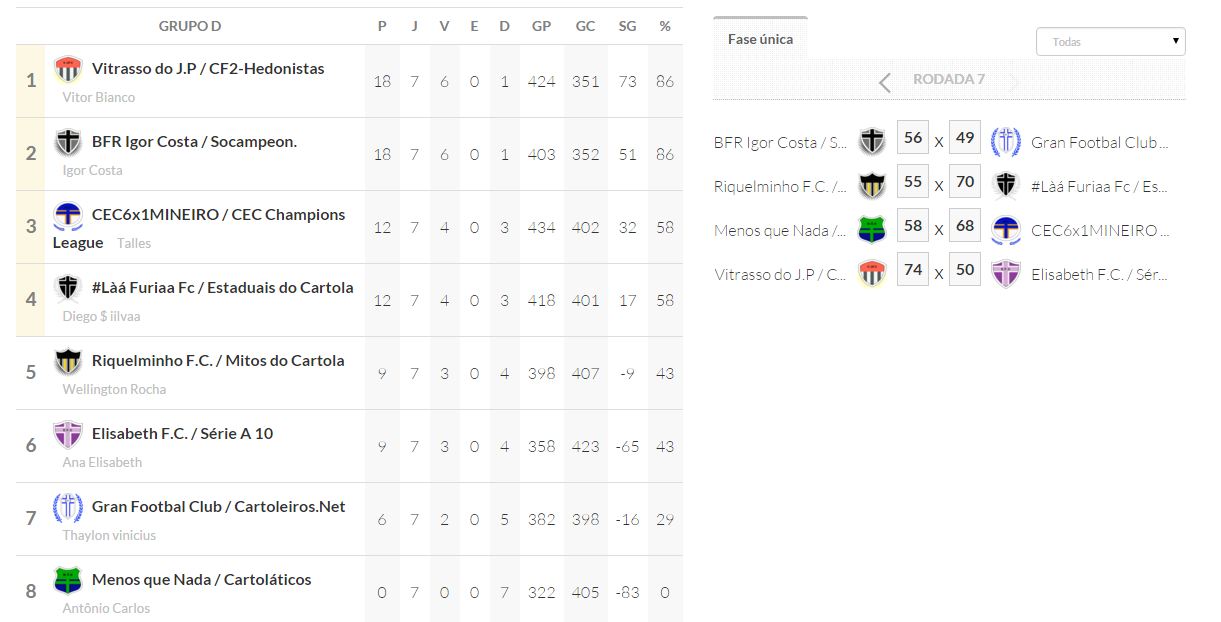Screen dimensions: 1221x622
Task: Click Riquelminho F.C. crest in standings table
Action: (68, 362)
